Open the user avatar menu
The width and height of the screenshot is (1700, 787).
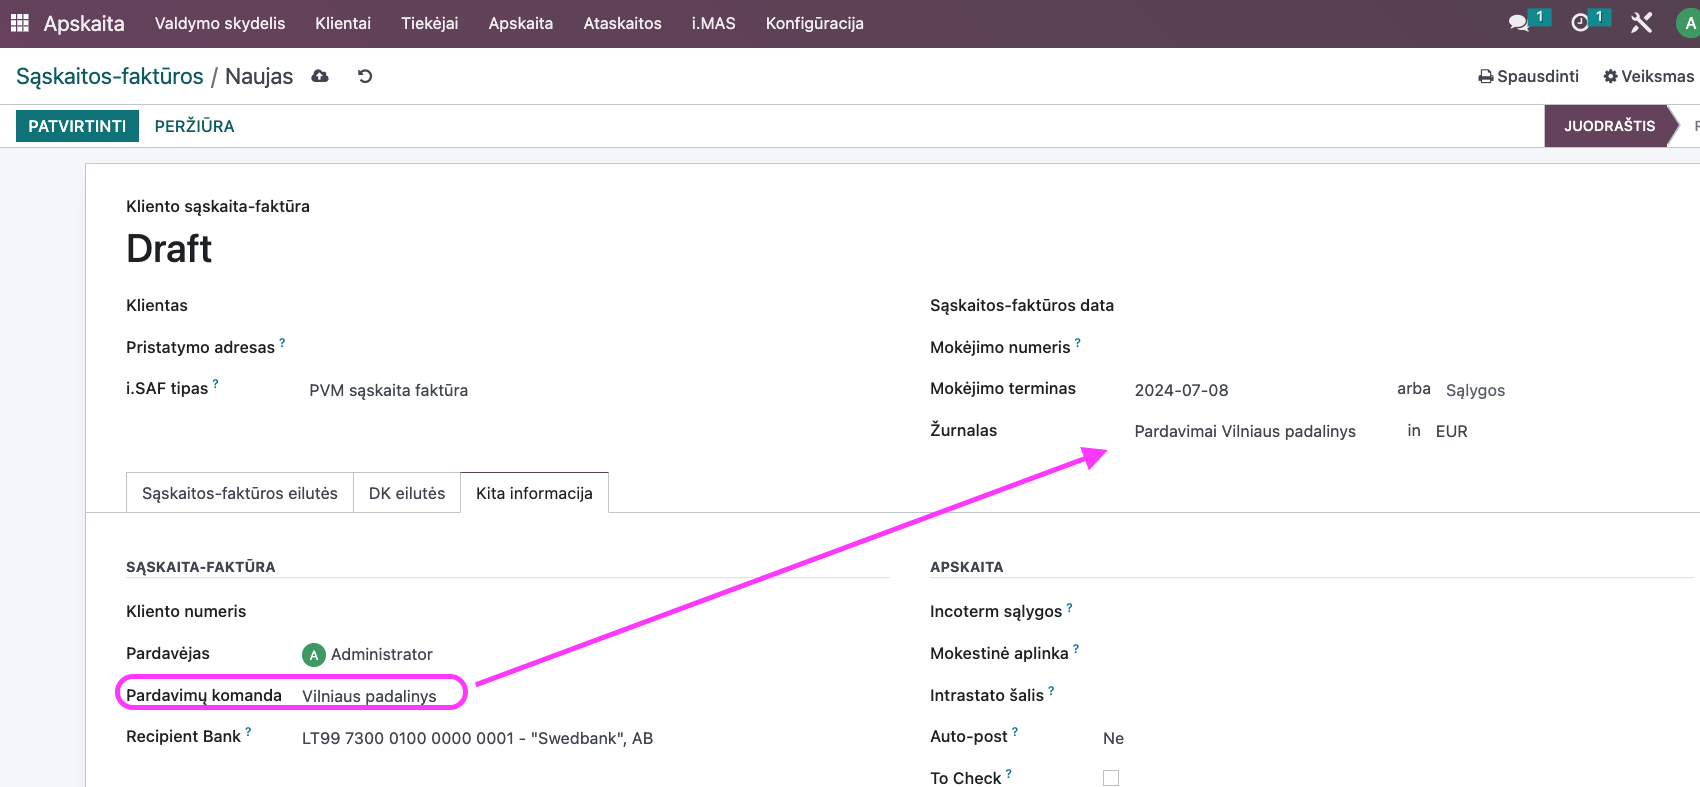[1688, 23]
